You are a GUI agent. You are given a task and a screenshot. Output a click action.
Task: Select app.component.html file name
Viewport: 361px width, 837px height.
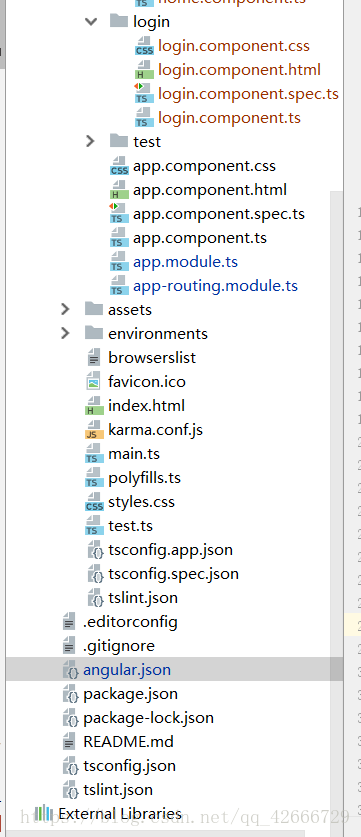coord(210,189)
